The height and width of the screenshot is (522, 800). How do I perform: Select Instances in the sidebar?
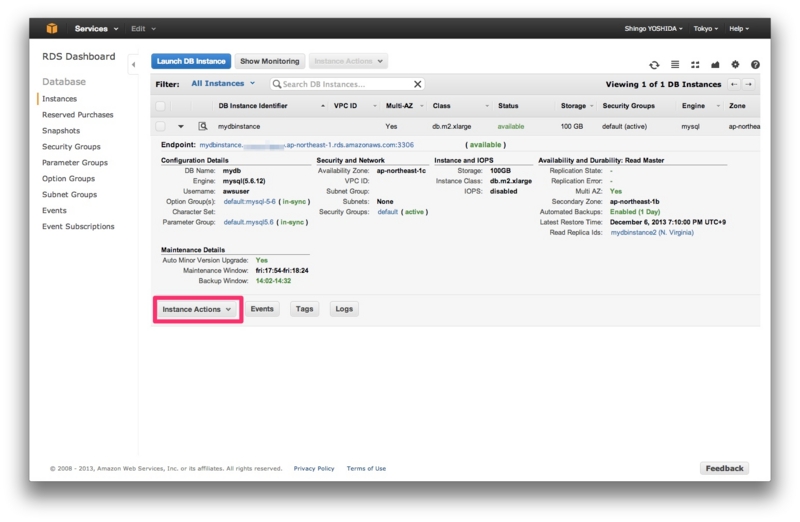[x=59, y=98]
